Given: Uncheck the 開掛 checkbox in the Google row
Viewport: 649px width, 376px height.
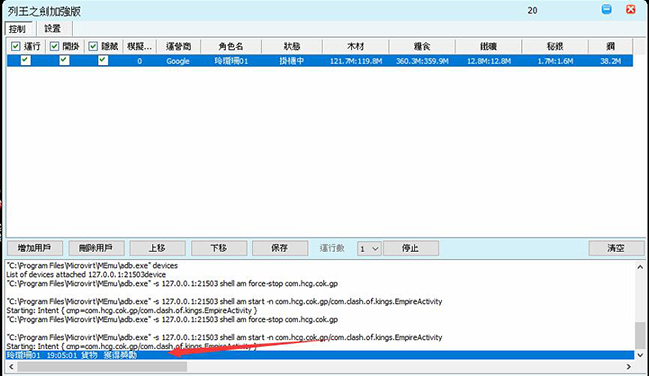Looking at the screenshot, I should click(64, 60).
